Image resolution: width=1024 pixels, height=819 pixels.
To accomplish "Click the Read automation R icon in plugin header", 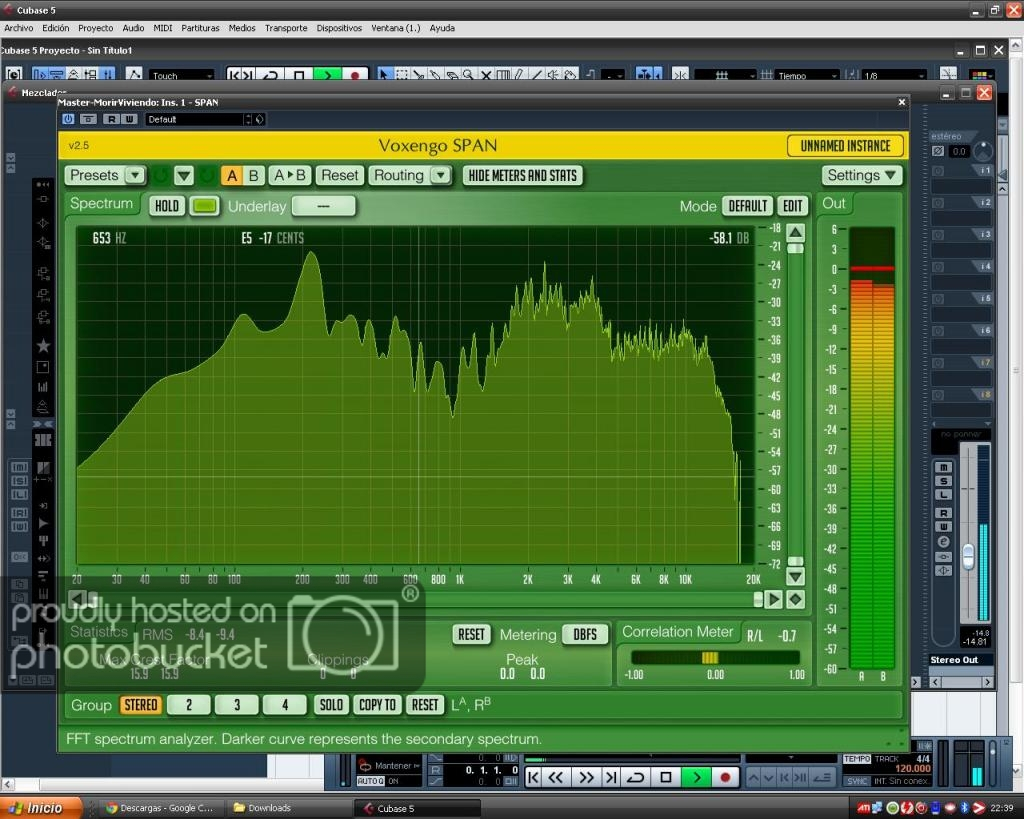I will (109, 119).
